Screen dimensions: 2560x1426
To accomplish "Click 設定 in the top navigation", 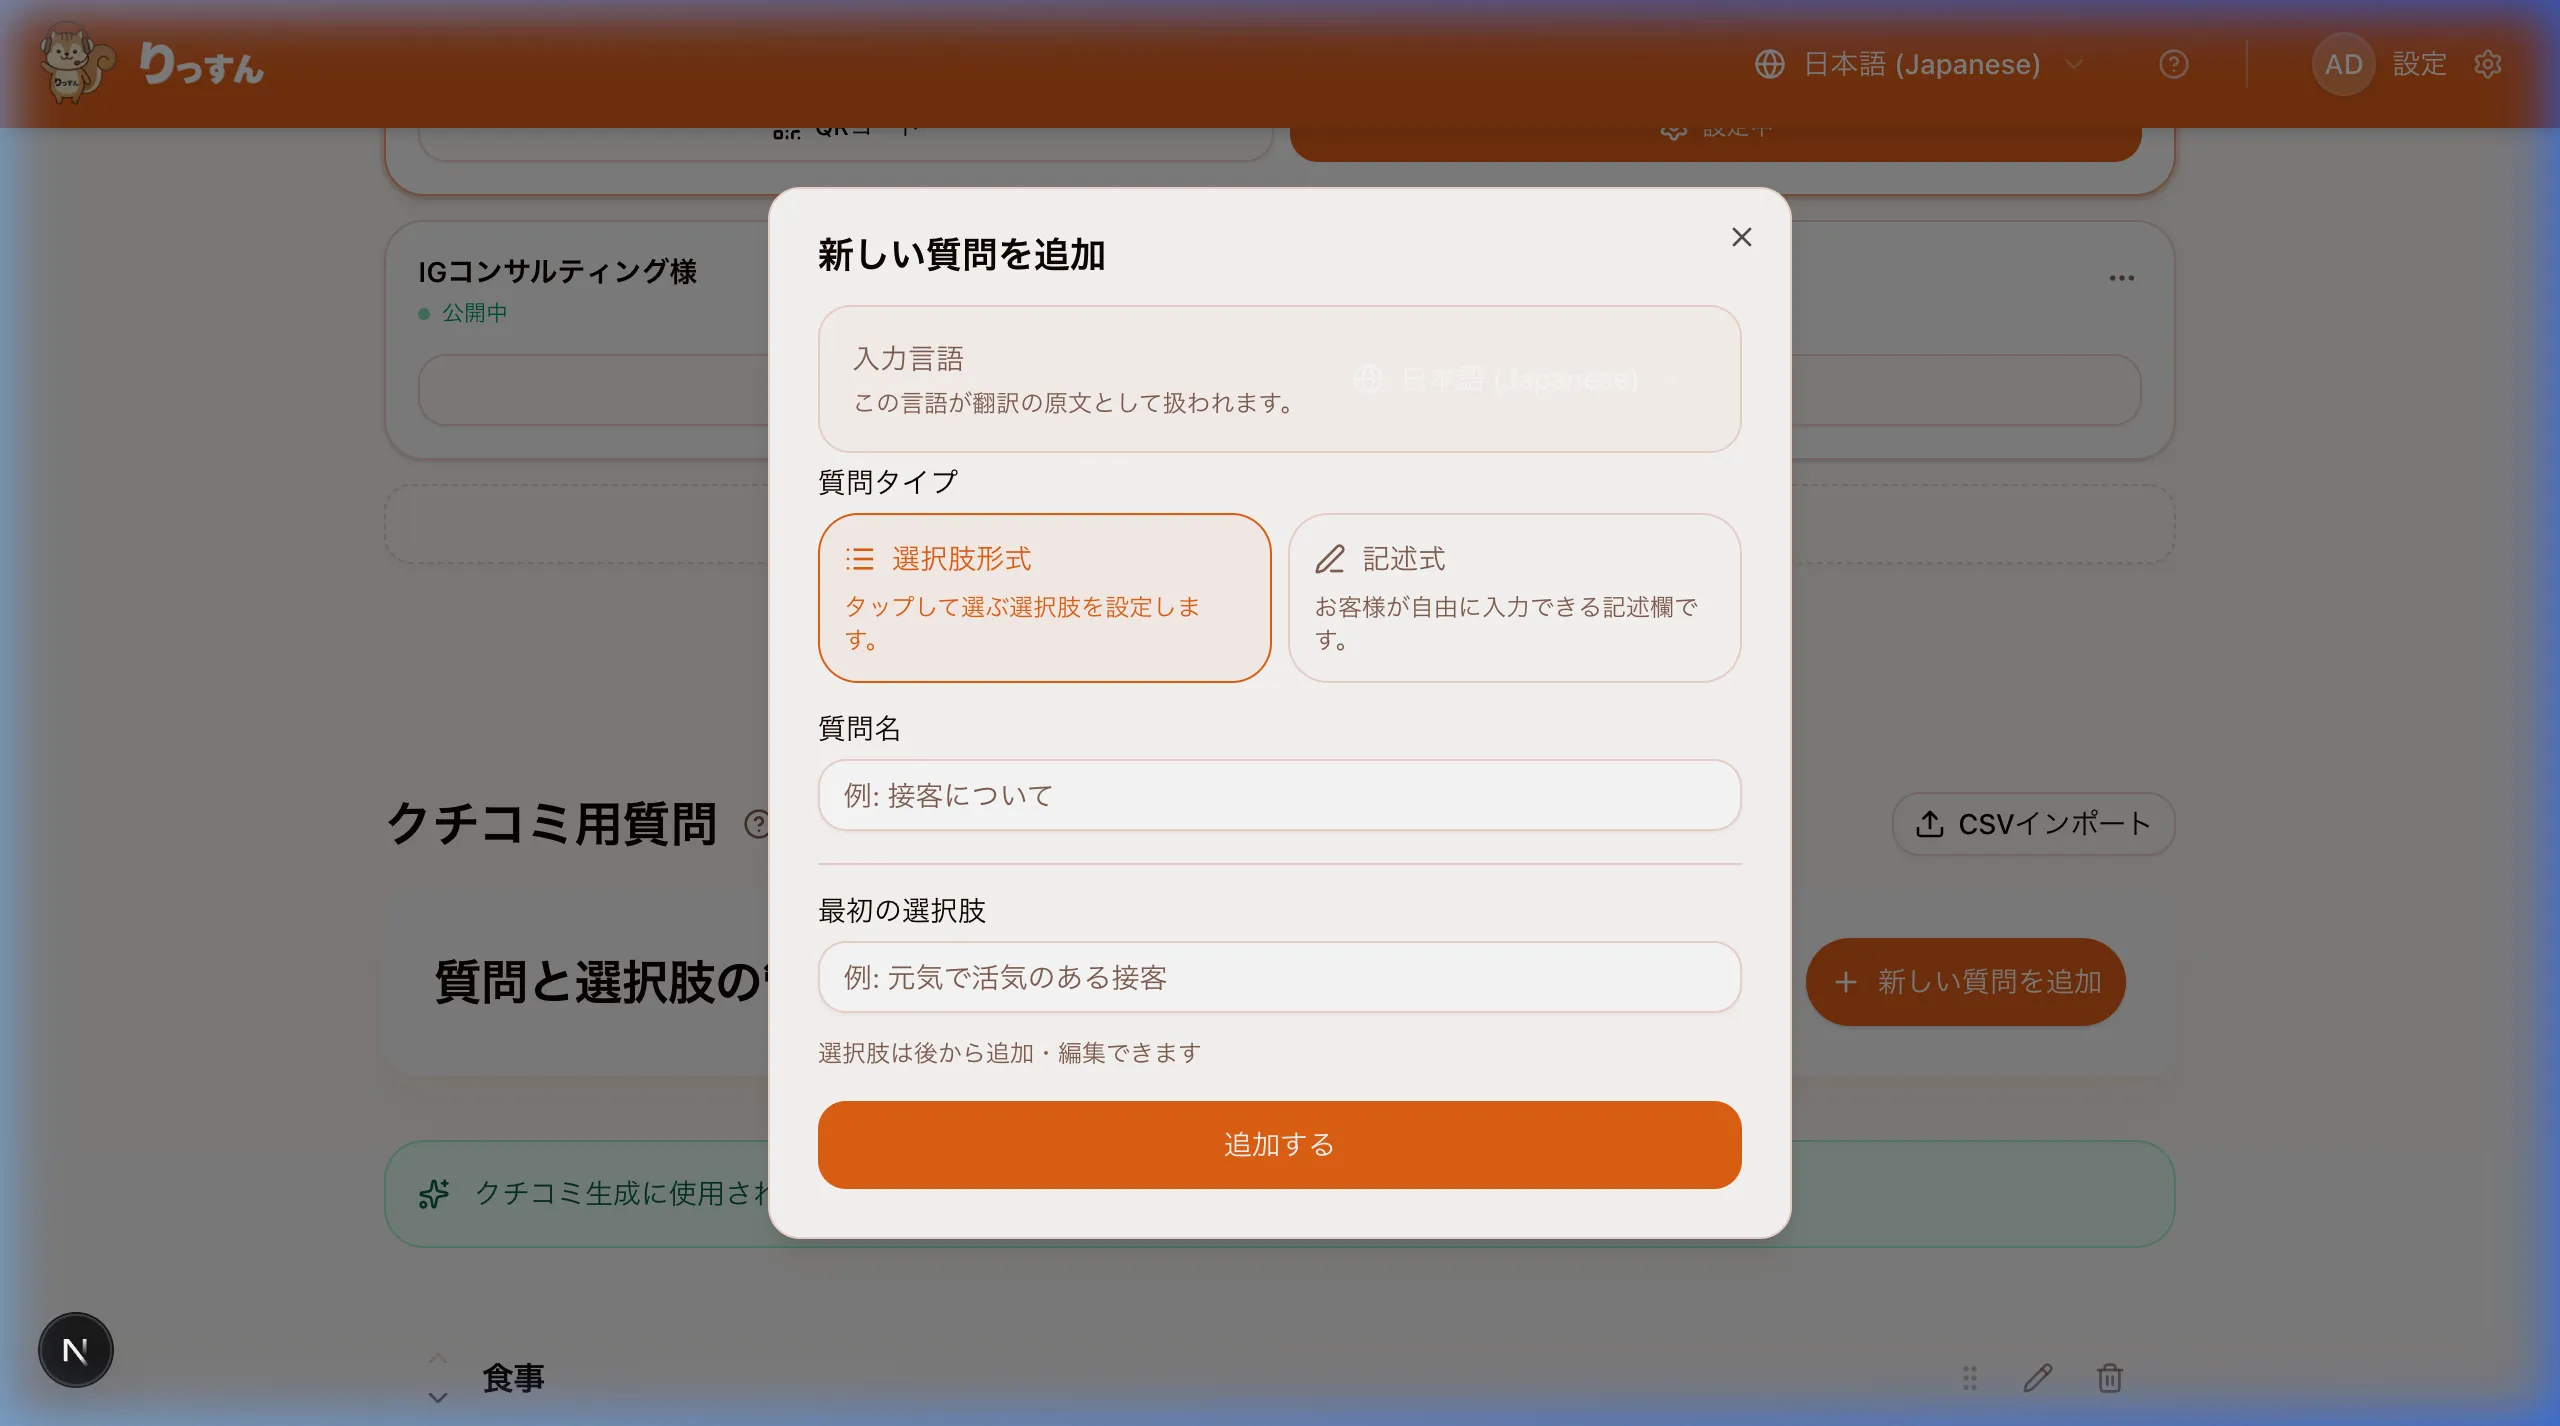I will click(x=2421, y=64).
